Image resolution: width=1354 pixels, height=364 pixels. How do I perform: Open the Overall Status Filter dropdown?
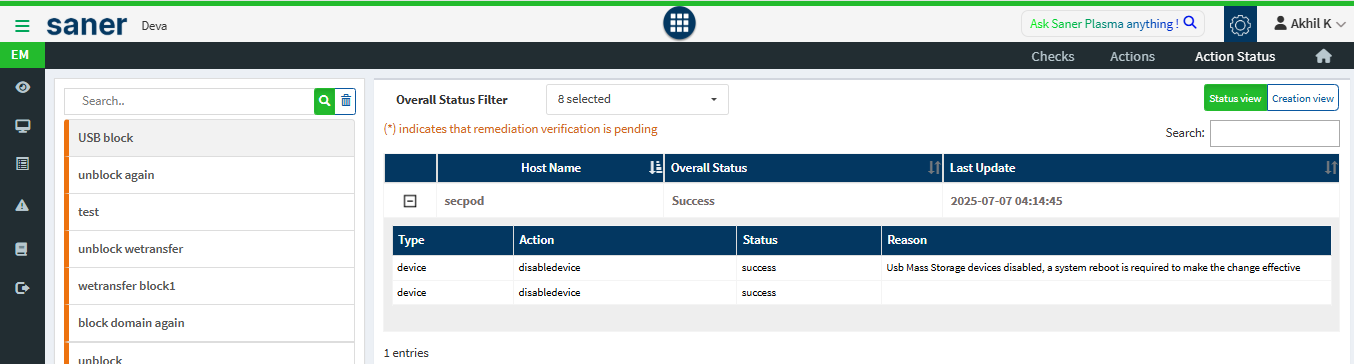(x=637, y=99)
